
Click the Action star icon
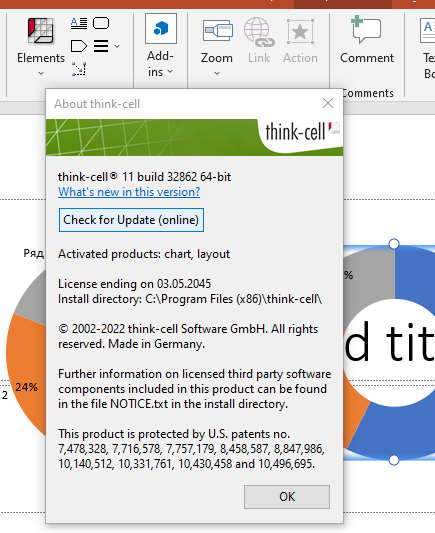(300, 32)
